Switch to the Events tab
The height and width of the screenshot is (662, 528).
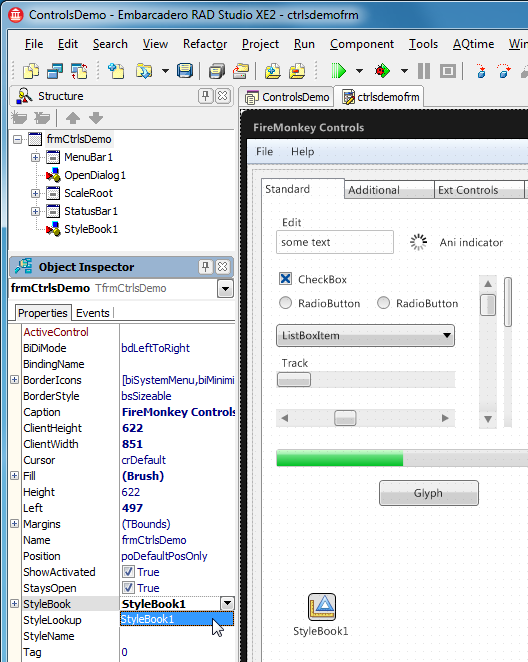point(92,313)
